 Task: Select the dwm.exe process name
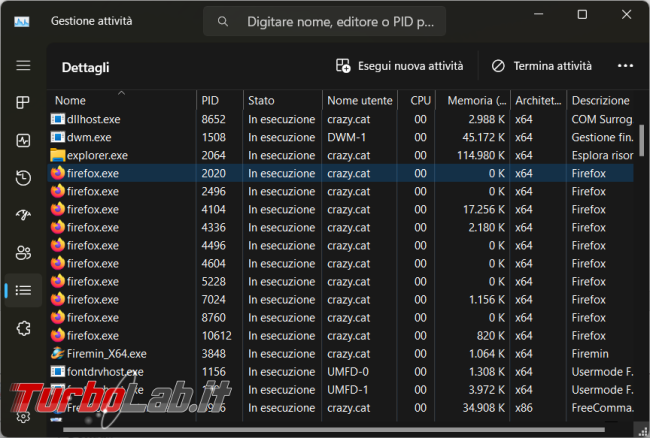point(89,137)
